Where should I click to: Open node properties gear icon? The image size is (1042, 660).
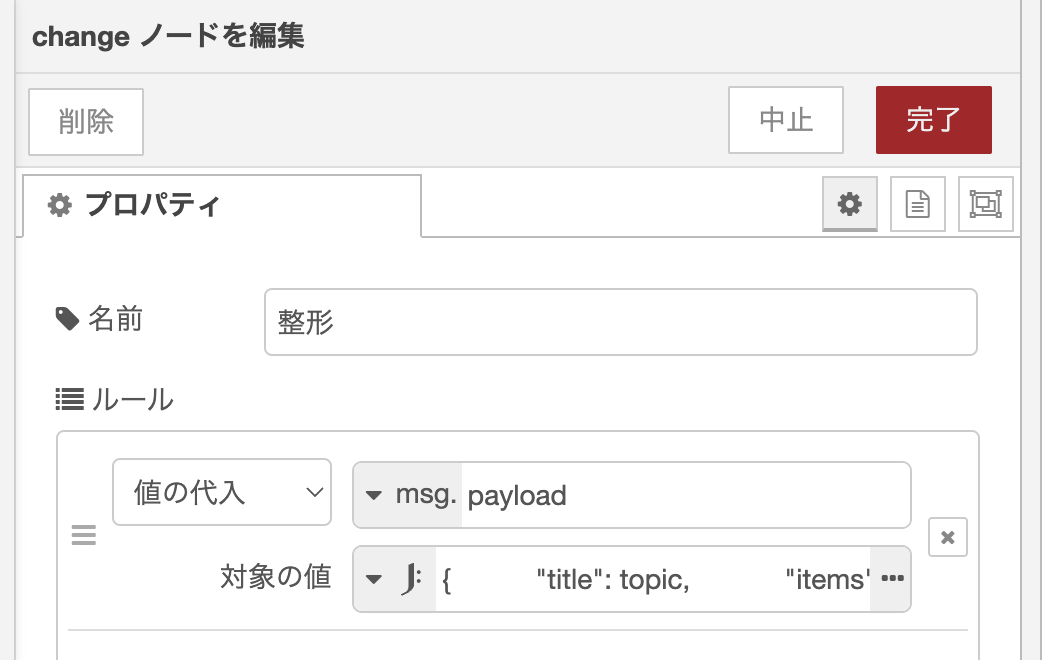(x=849, y=203)
